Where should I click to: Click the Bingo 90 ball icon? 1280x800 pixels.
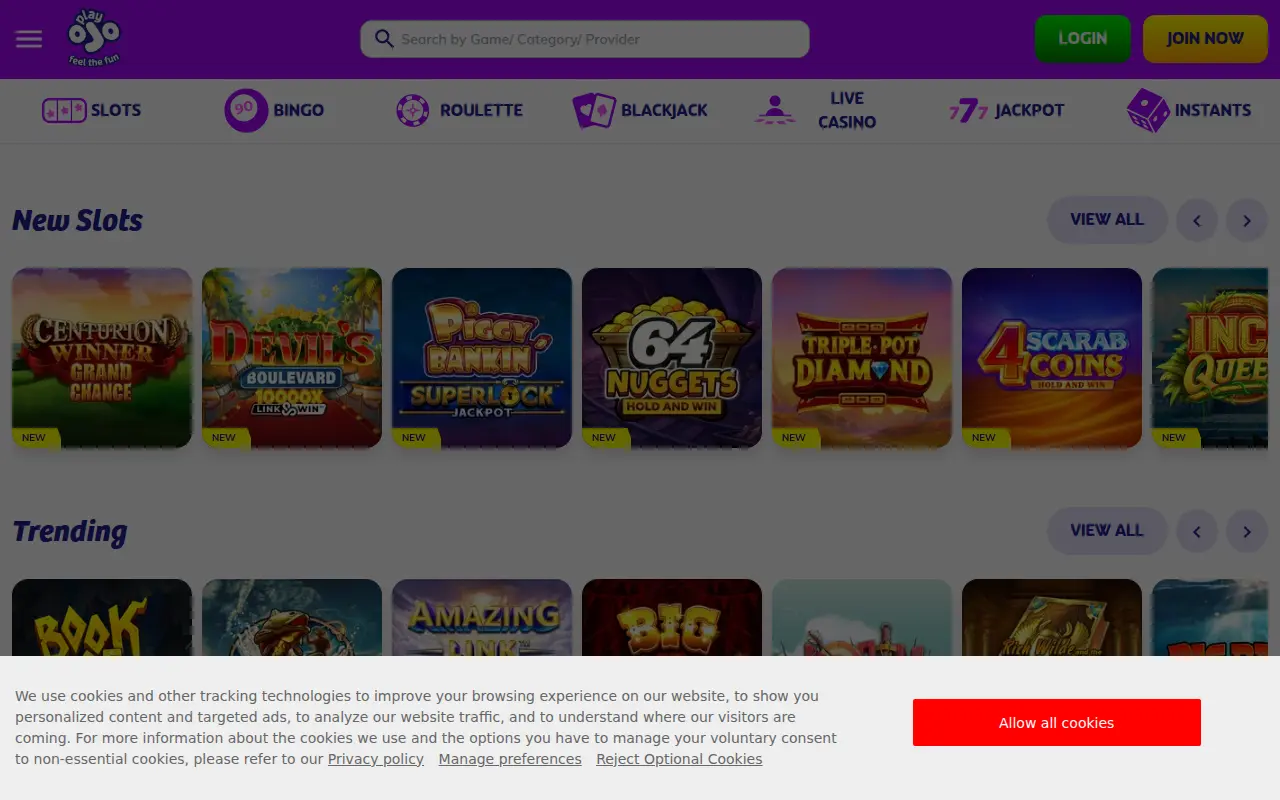[x=246, y=110]
